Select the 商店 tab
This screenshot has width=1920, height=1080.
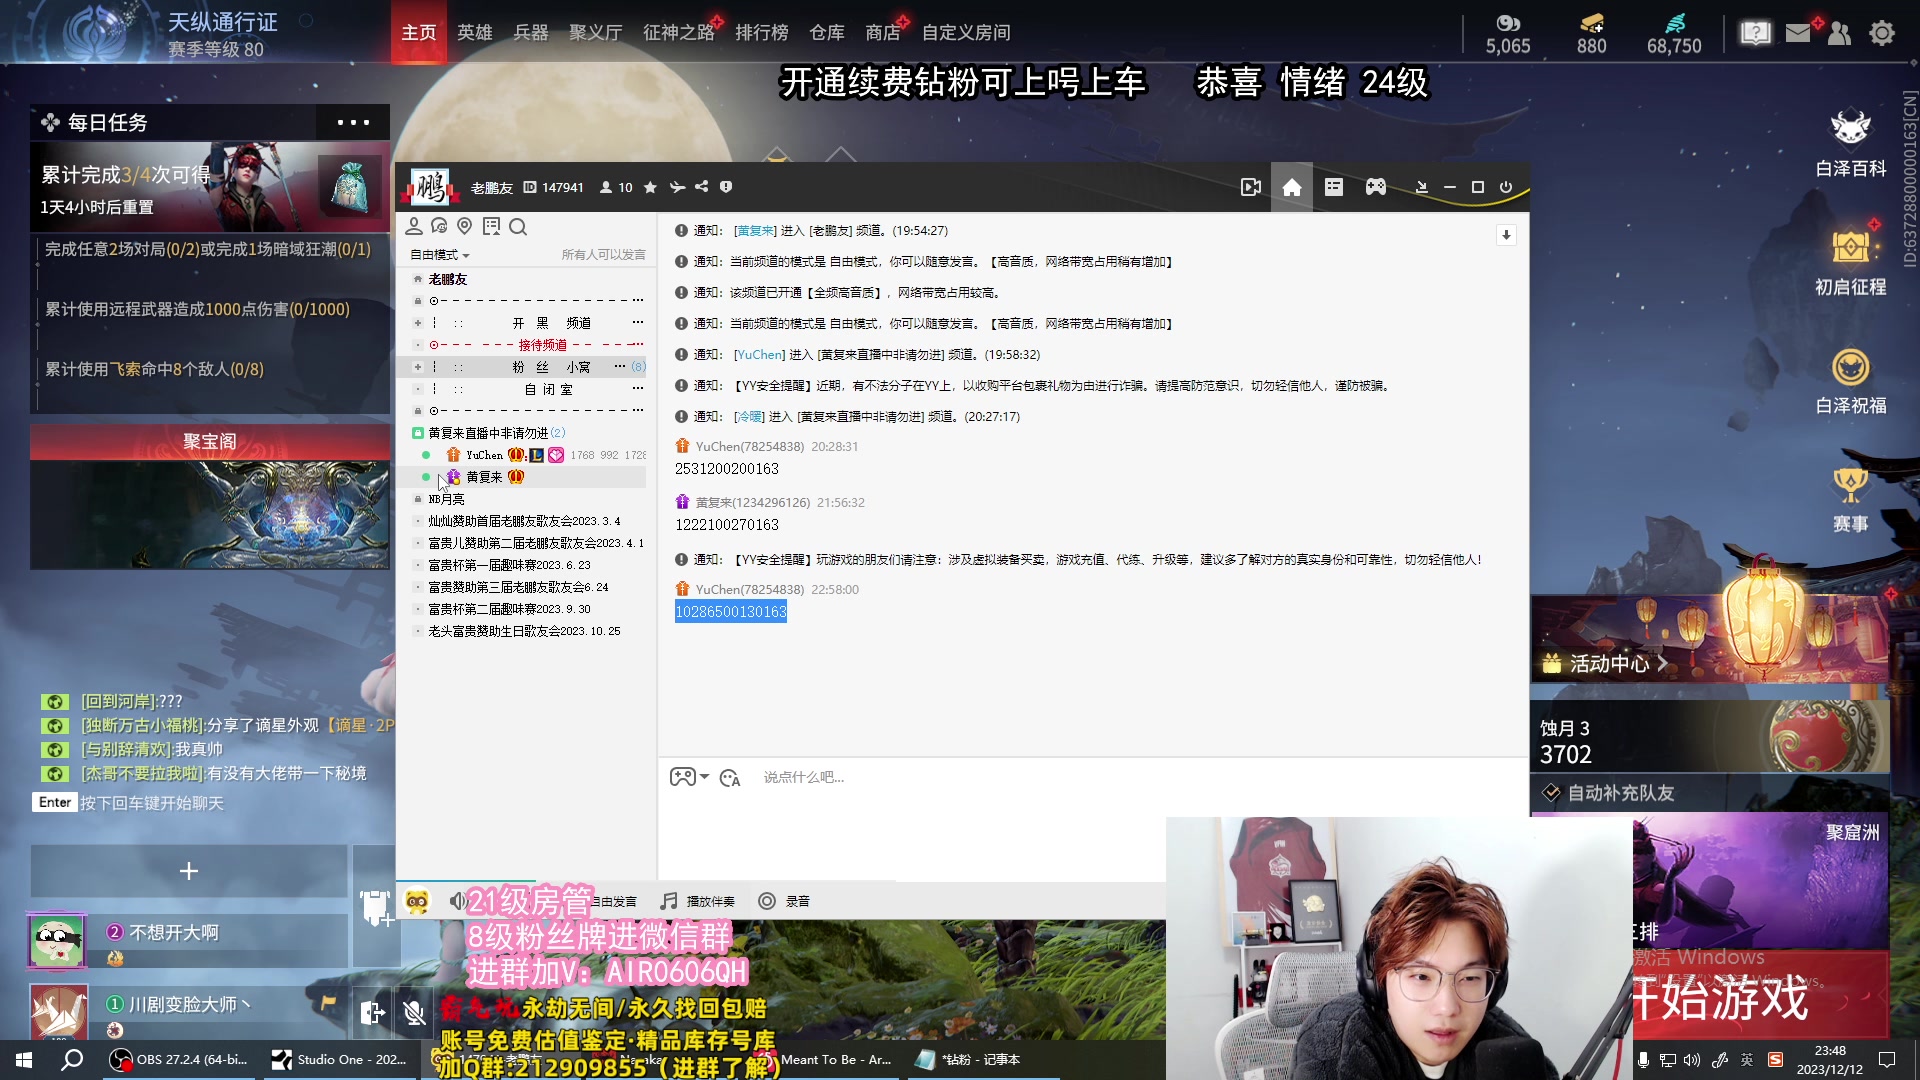[x=883, y=33]
